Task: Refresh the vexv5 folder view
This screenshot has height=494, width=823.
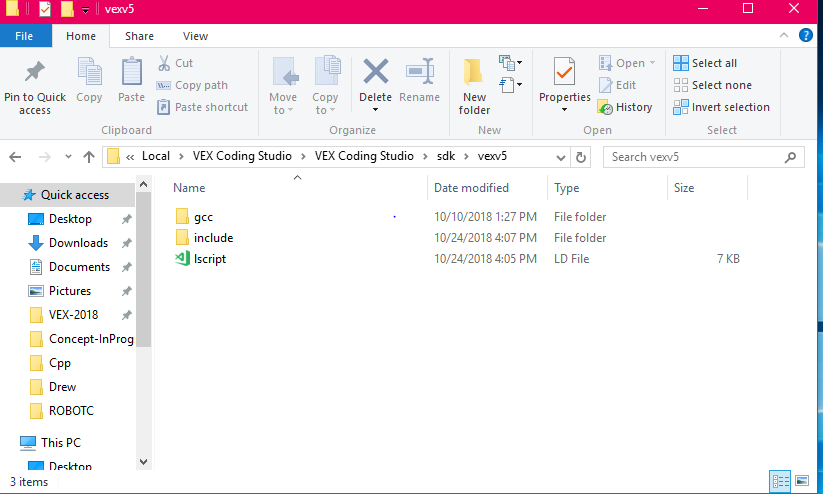Action: pos(581,157)
